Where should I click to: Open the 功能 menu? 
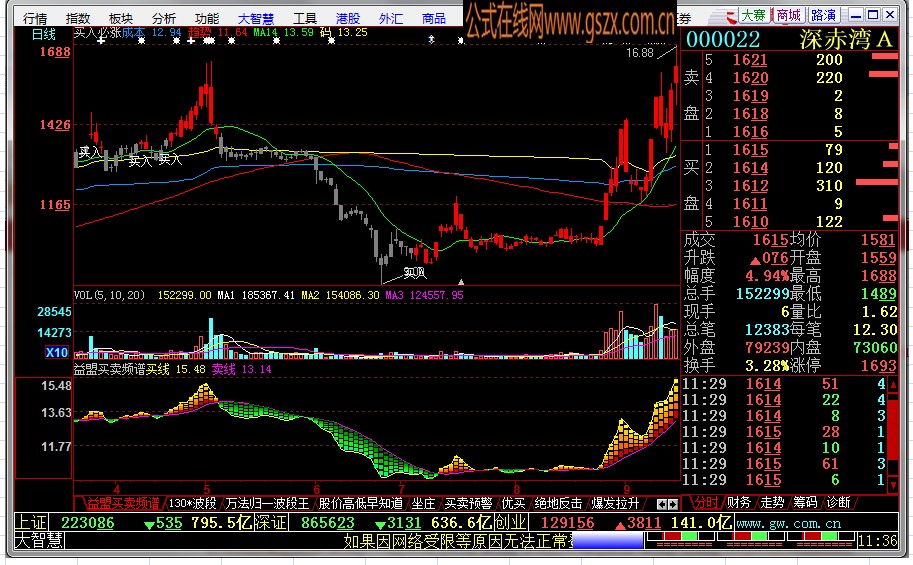click(207, 19)
